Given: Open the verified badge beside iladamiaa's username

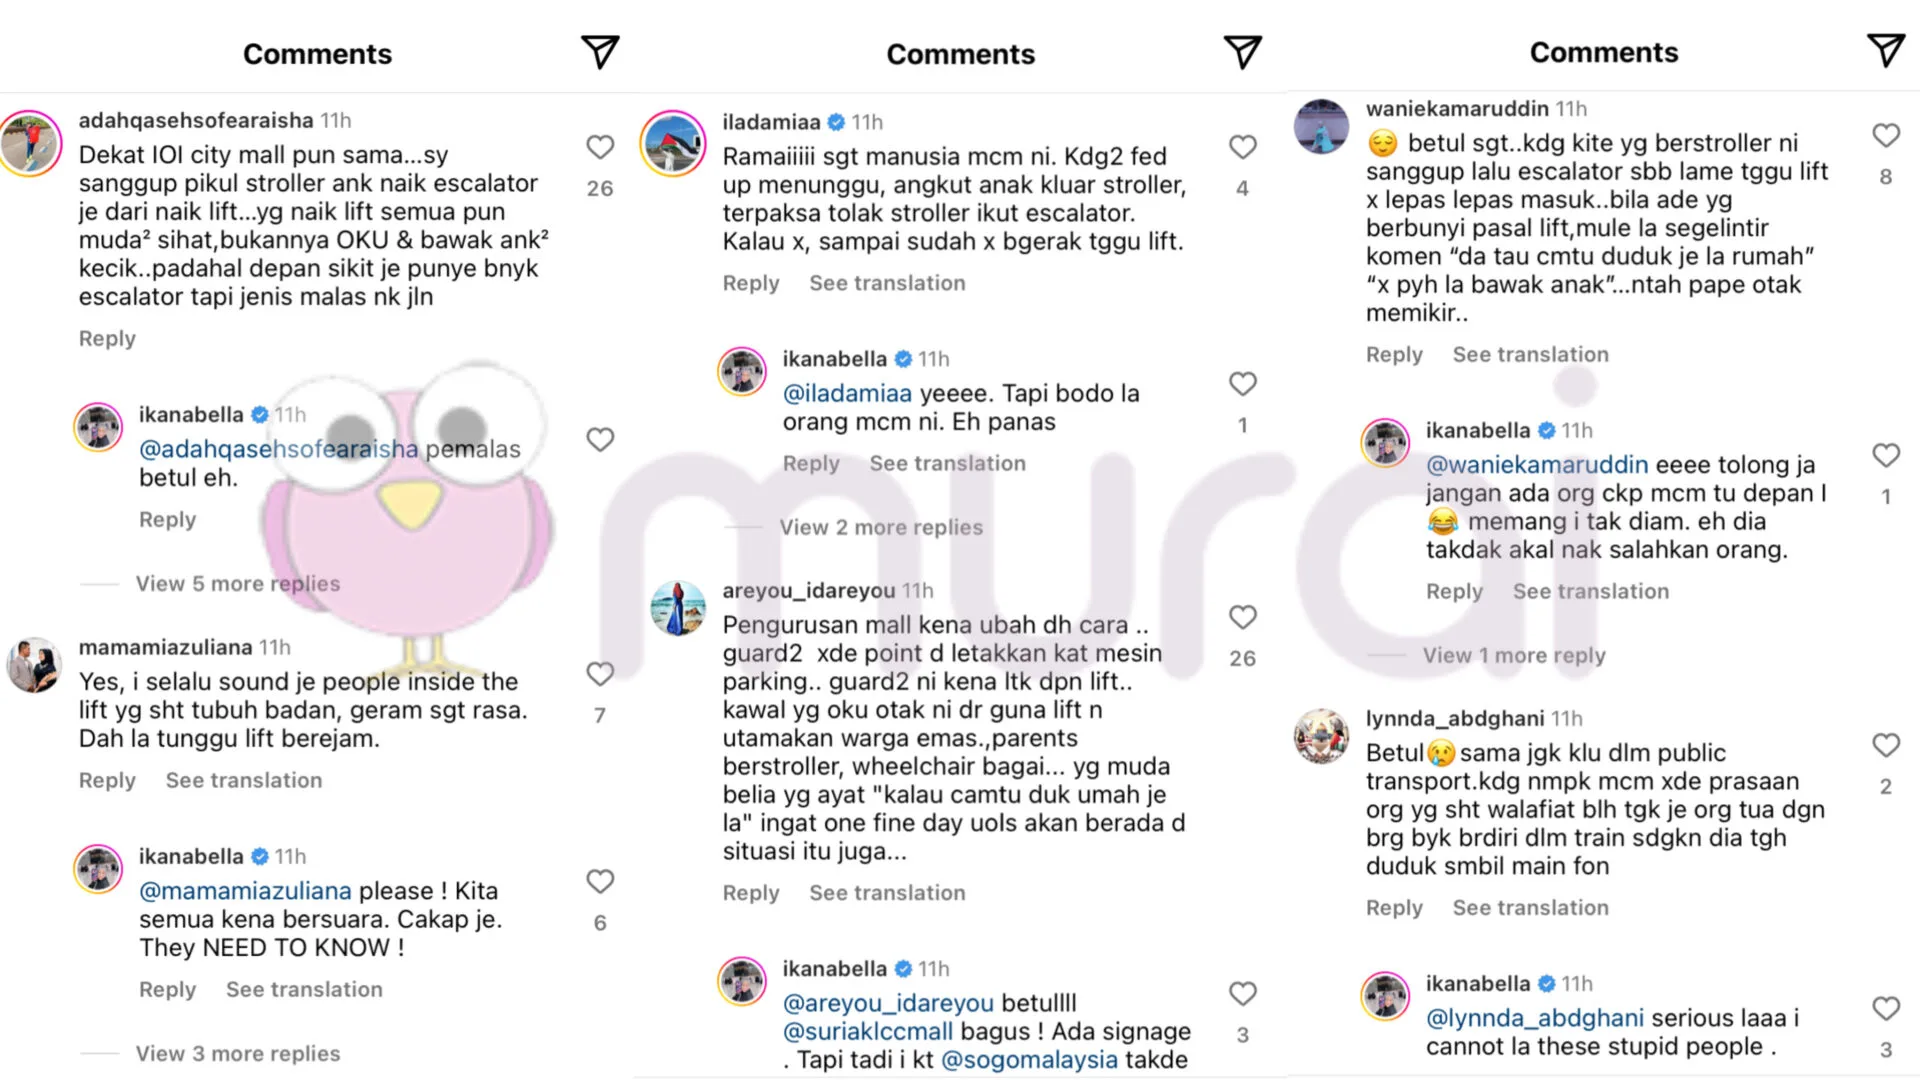Looking at the screenshot, I should [x=836, y=122].
